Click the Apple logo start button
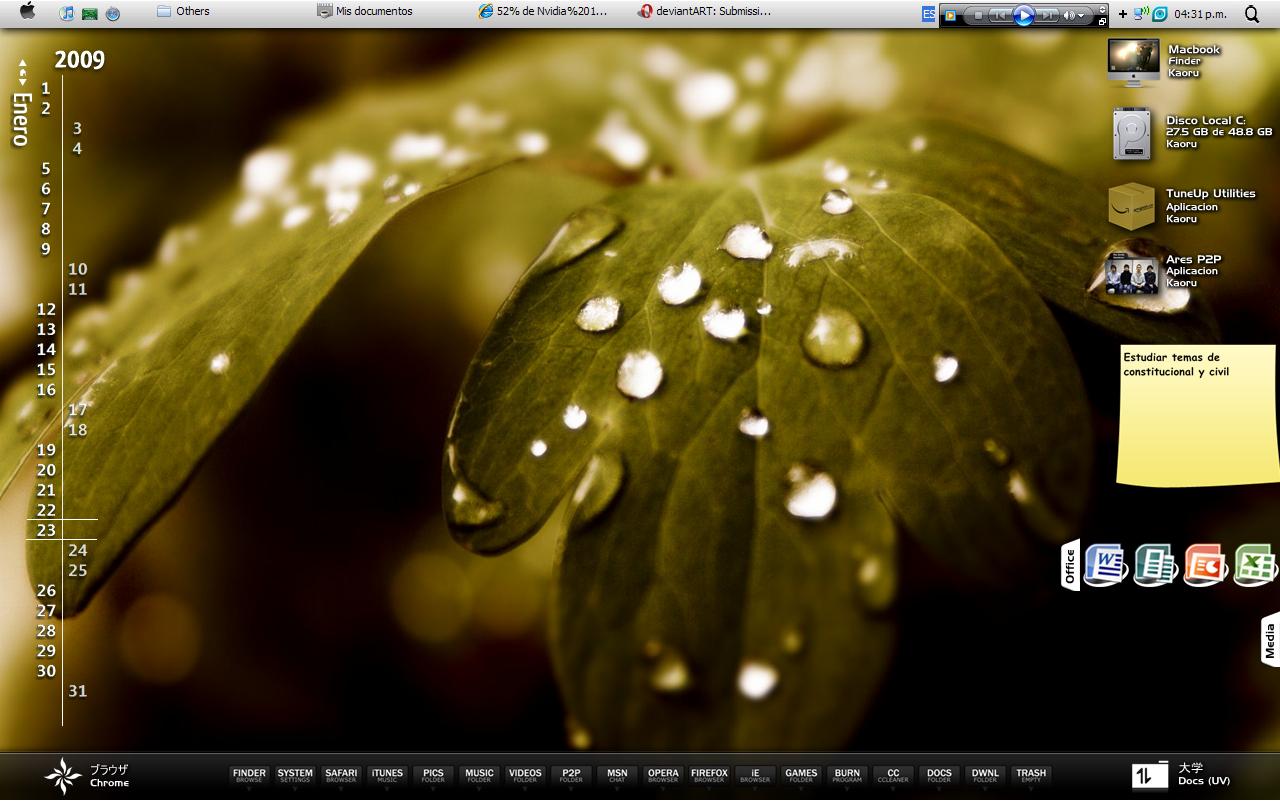1280x801 pixels. tap(27, 12)
